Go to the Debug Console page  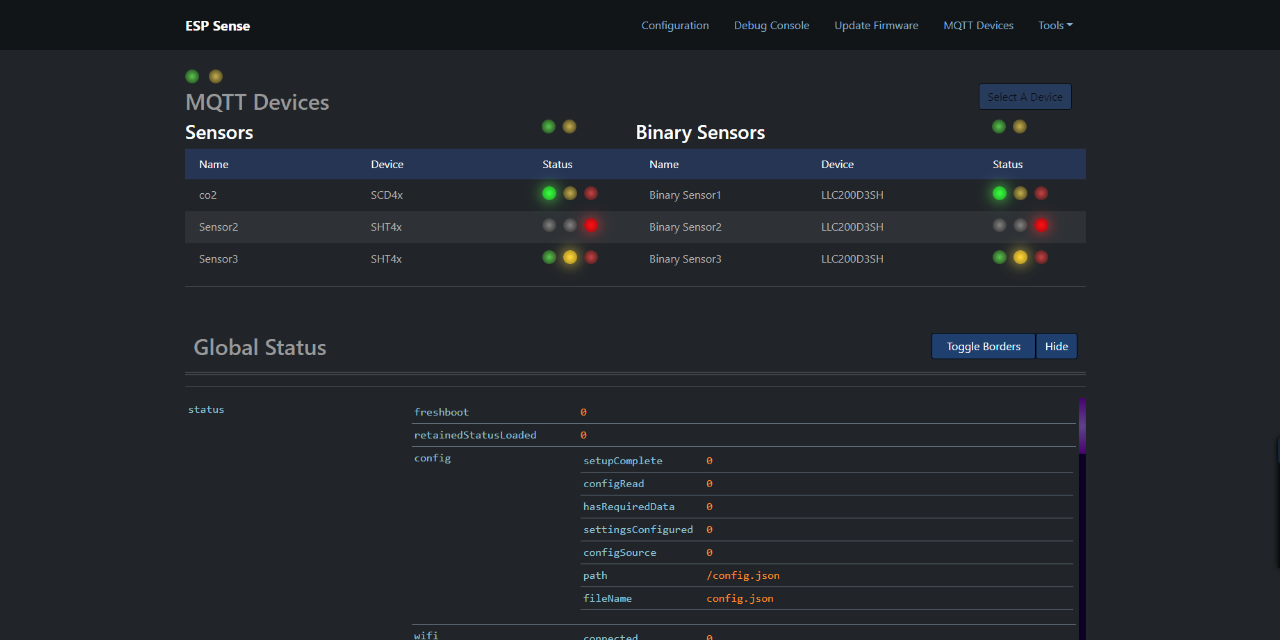(x=771, y=25)
